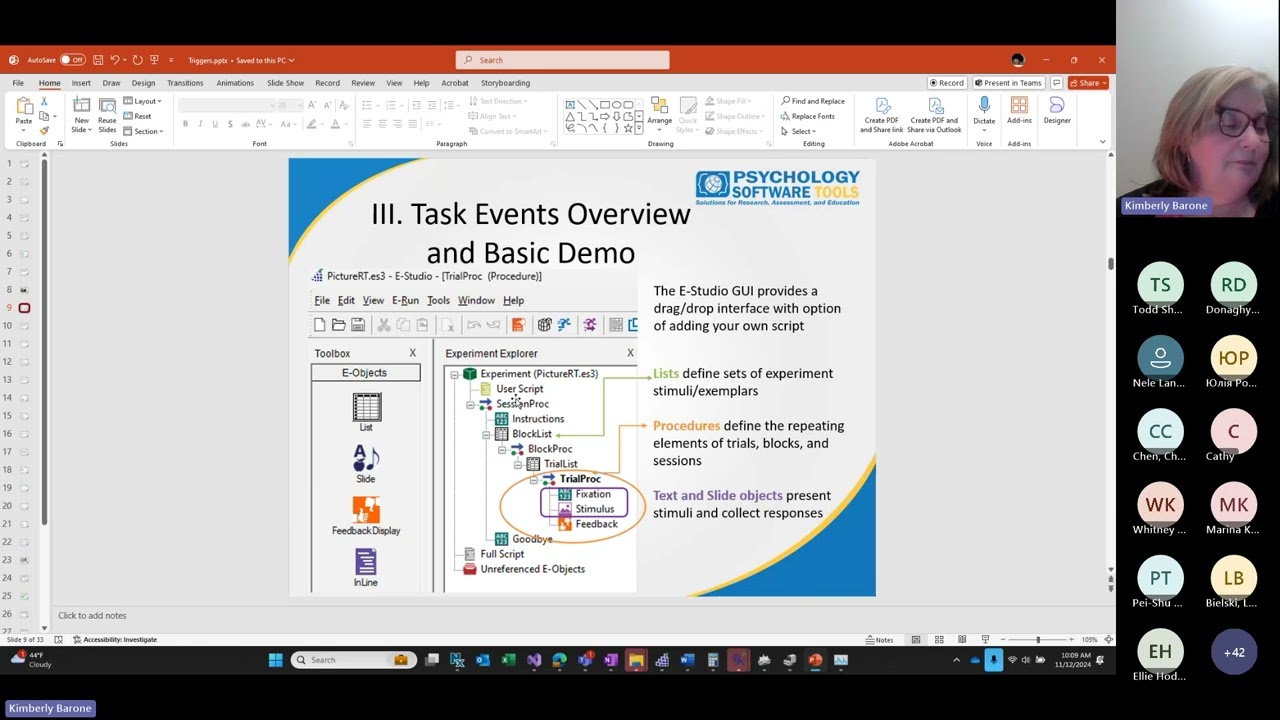Click to add notes field

coord(580,616)
